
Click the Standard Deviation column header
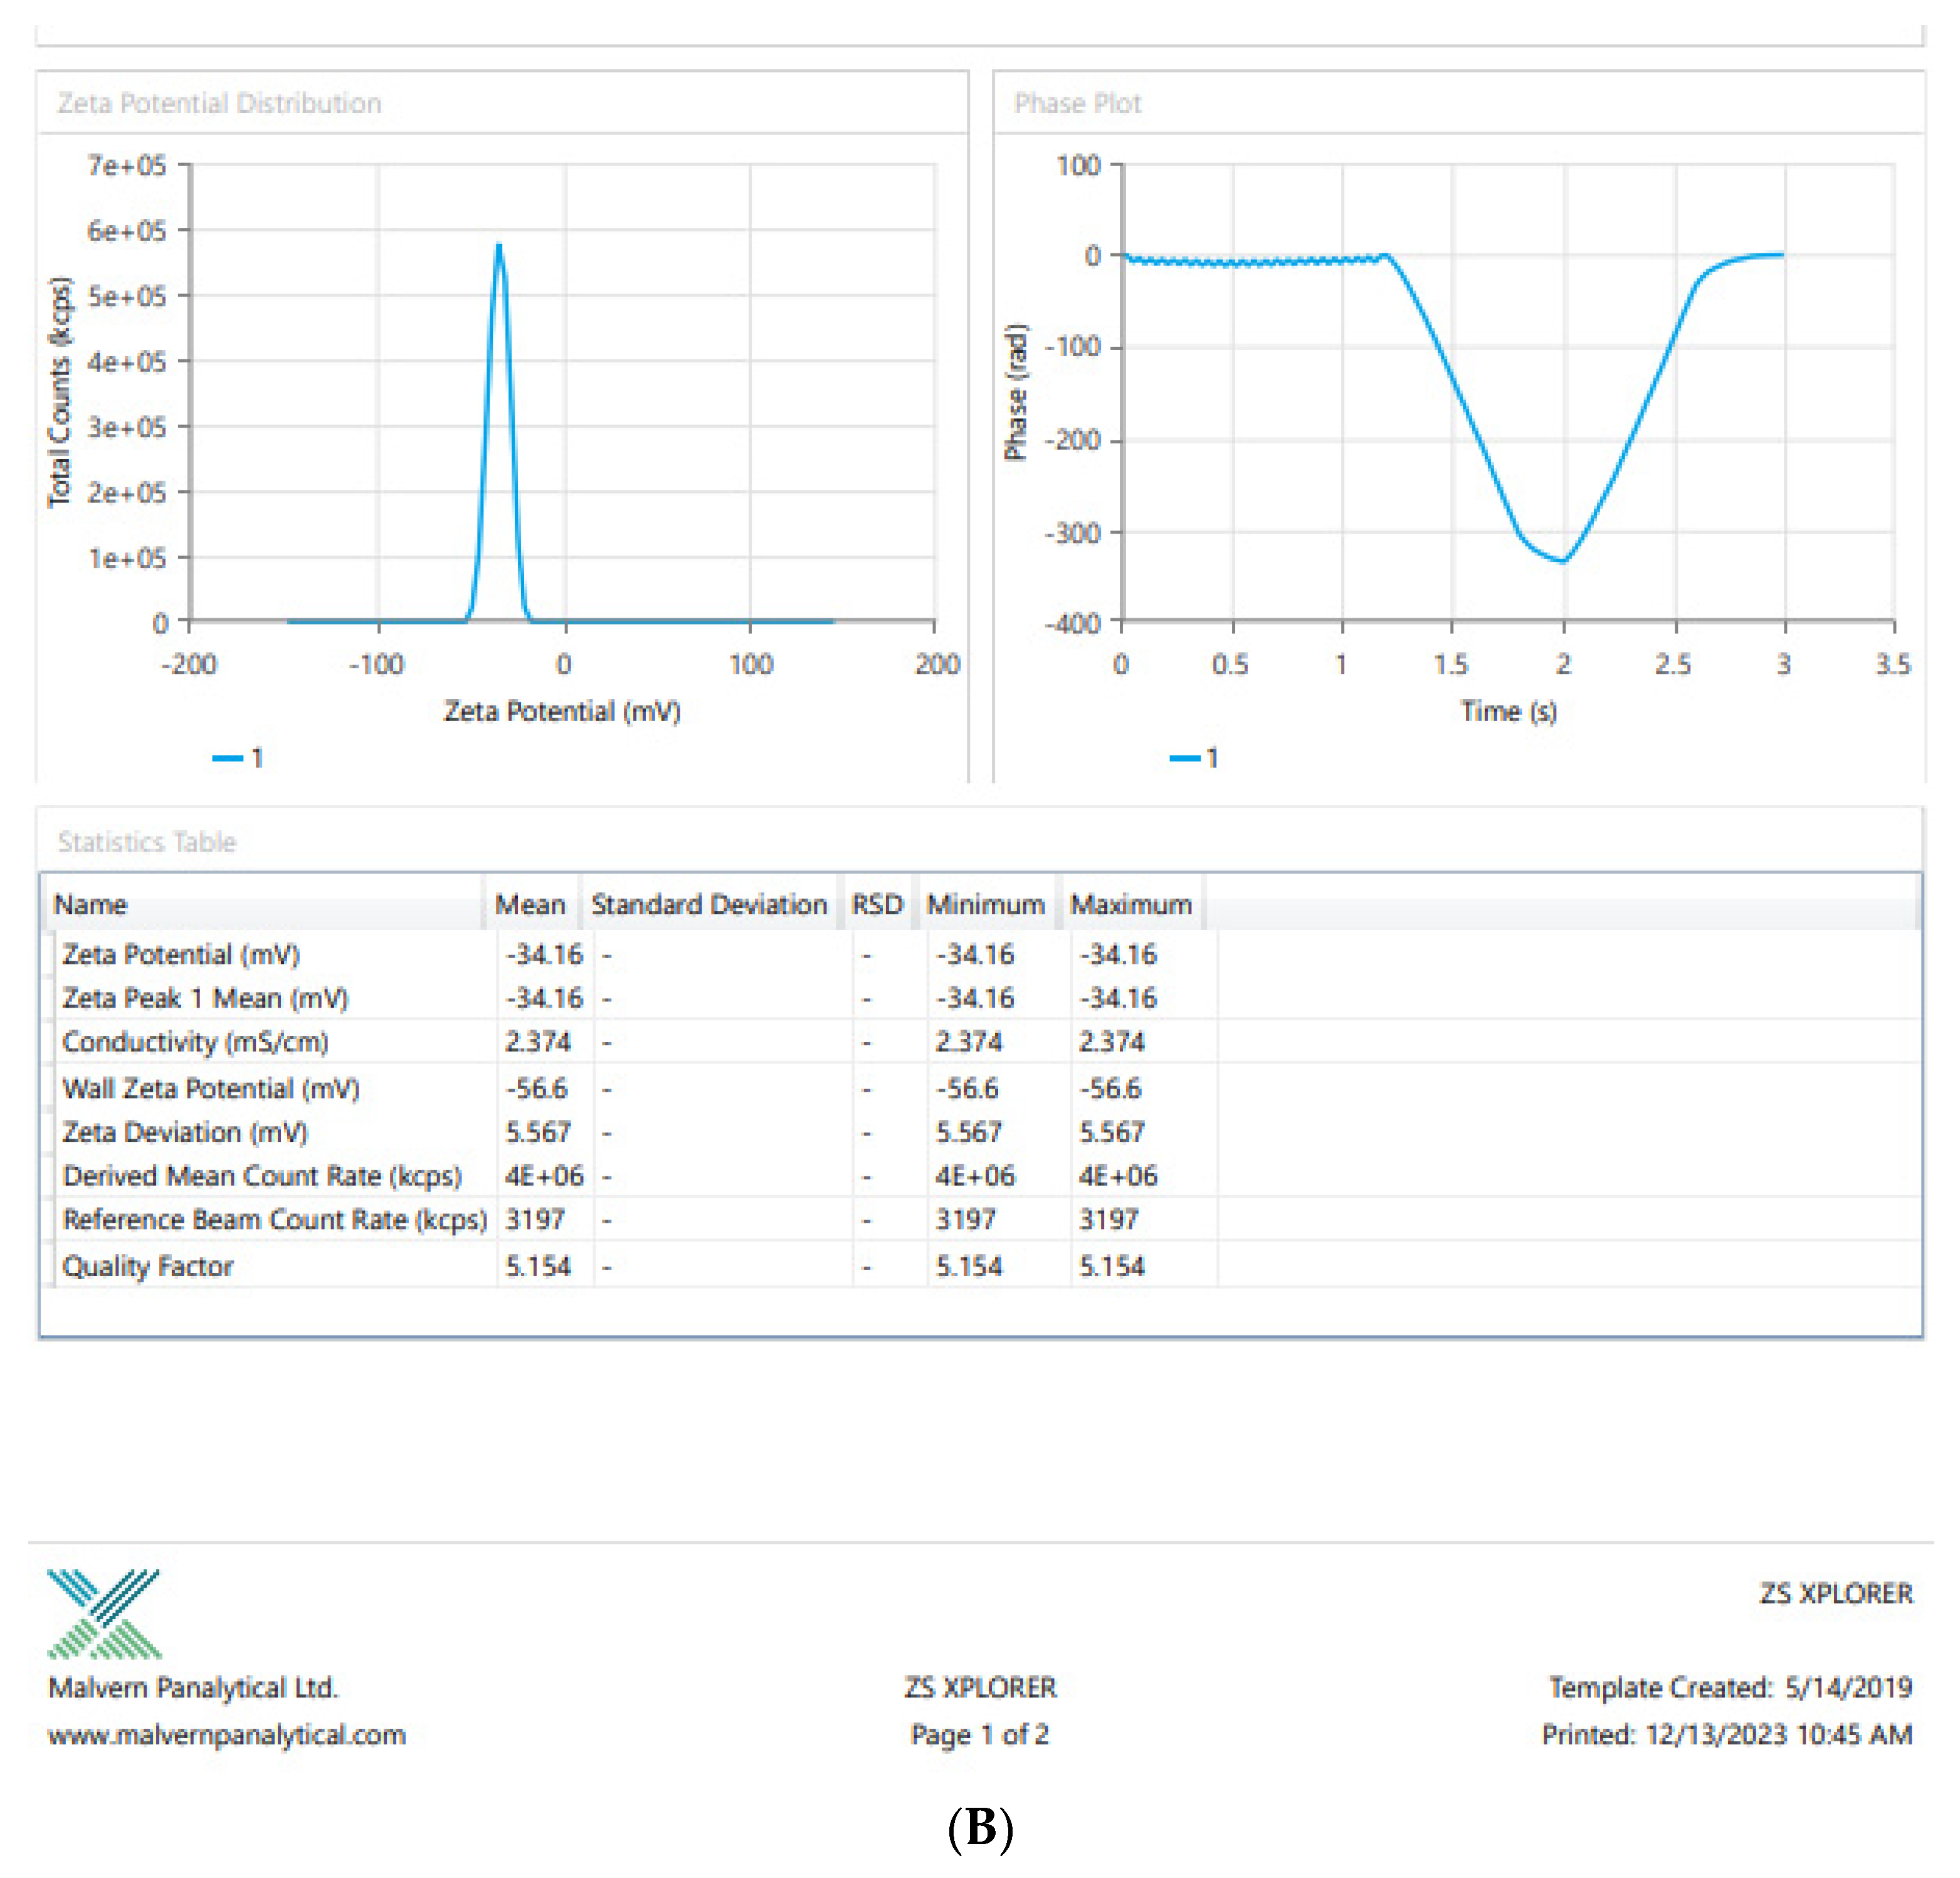point(709,904)
